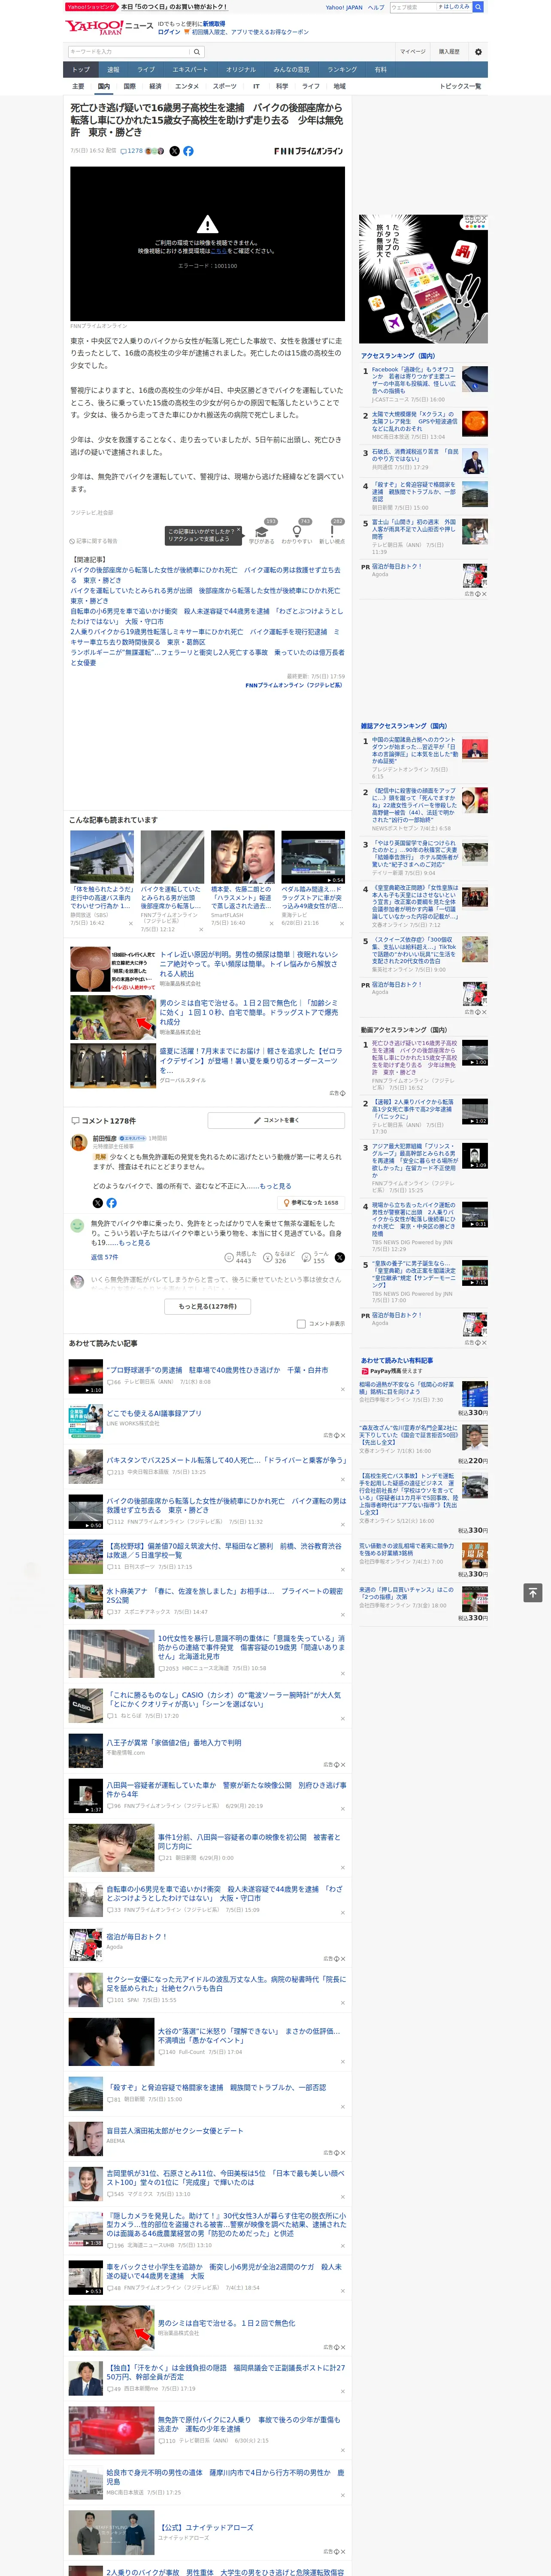Open the CASIO 電波ソーラー腕時計 article
This screenshot has width=551, height=2576.
coord(224,1699)
